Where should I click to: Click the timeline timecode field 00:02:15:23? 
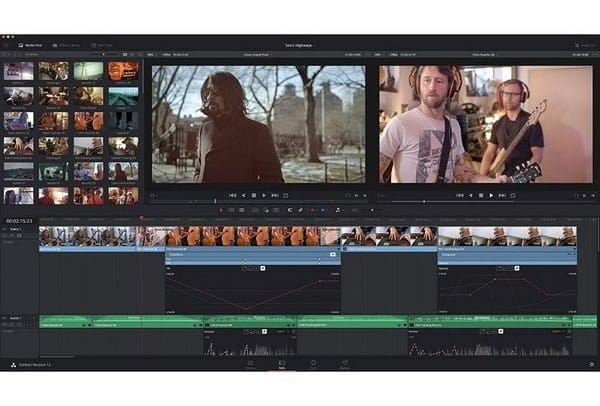(x=19, y=221)
